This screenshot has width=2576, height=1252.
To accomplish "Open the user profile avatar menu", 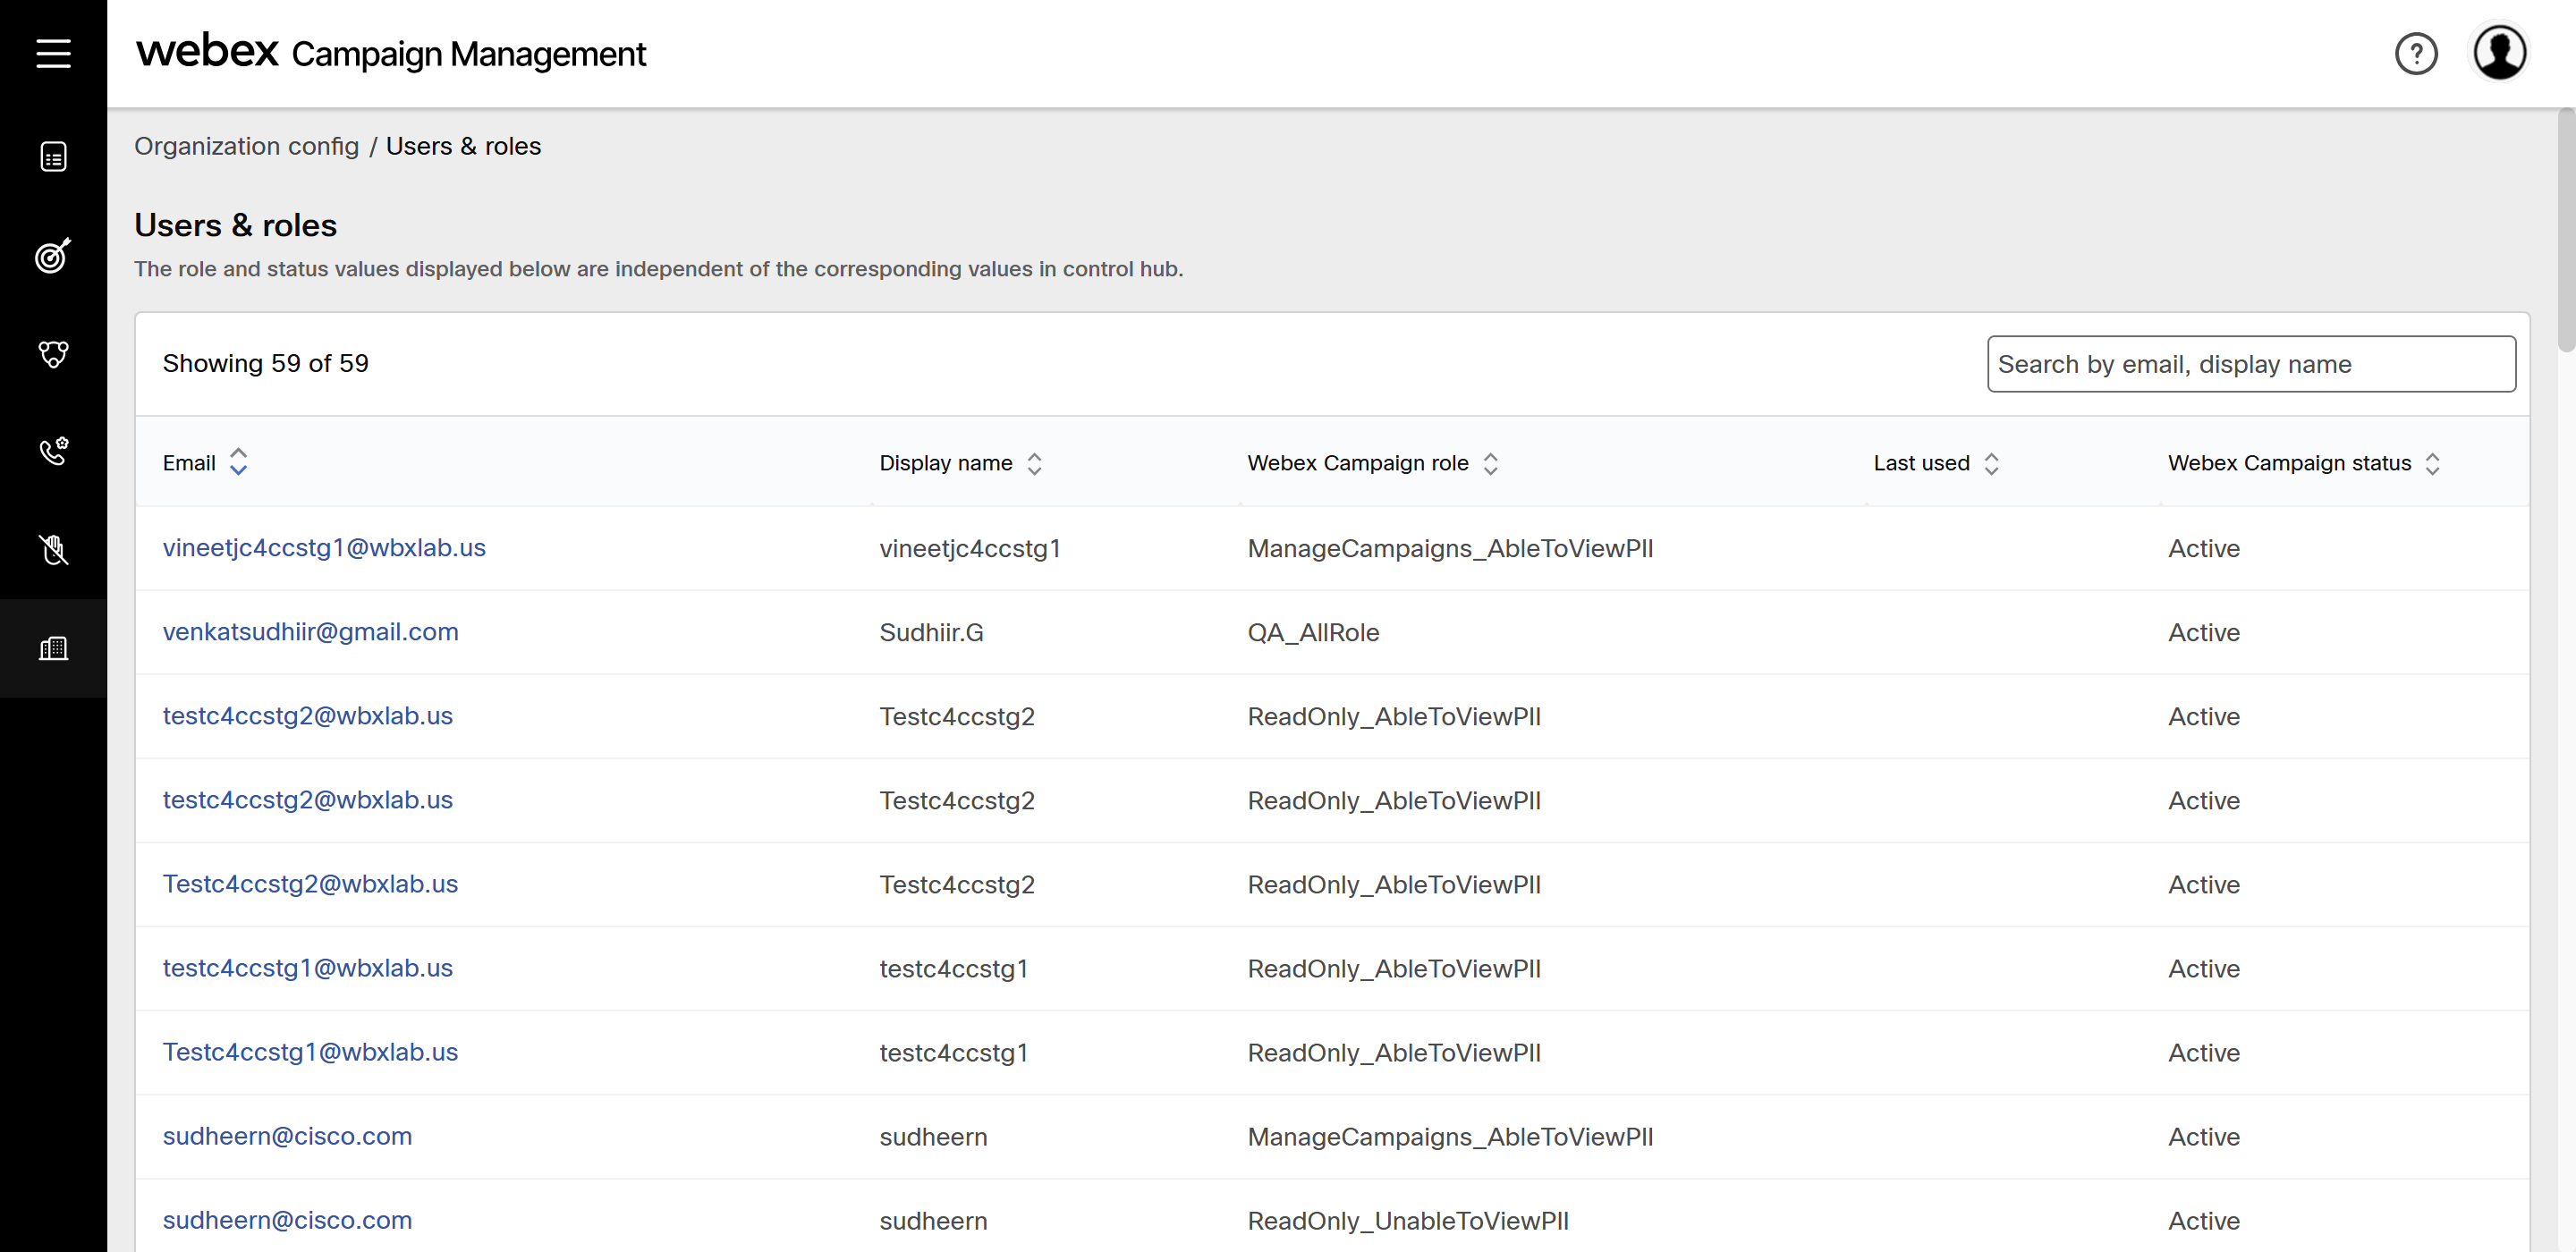I will point(2499,53).
